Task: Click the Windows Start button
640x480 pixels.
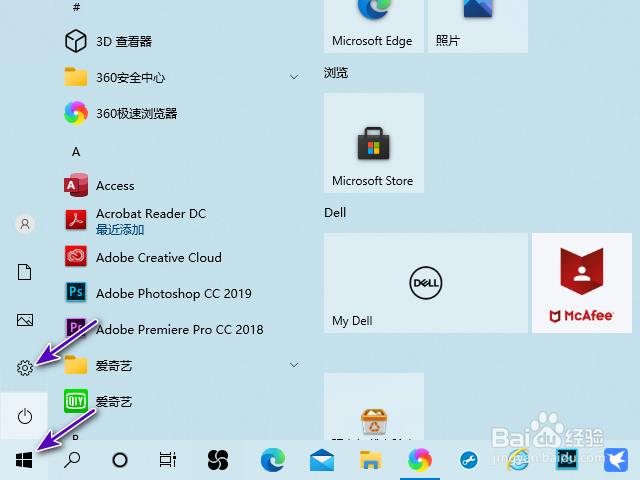Action: pyautogui.click(x=24, y=460)
